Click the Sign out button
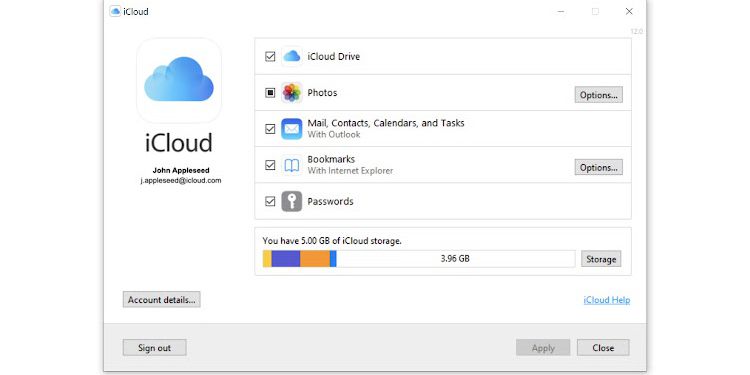Screen dimensions: 750x375 tap(154, 348)
